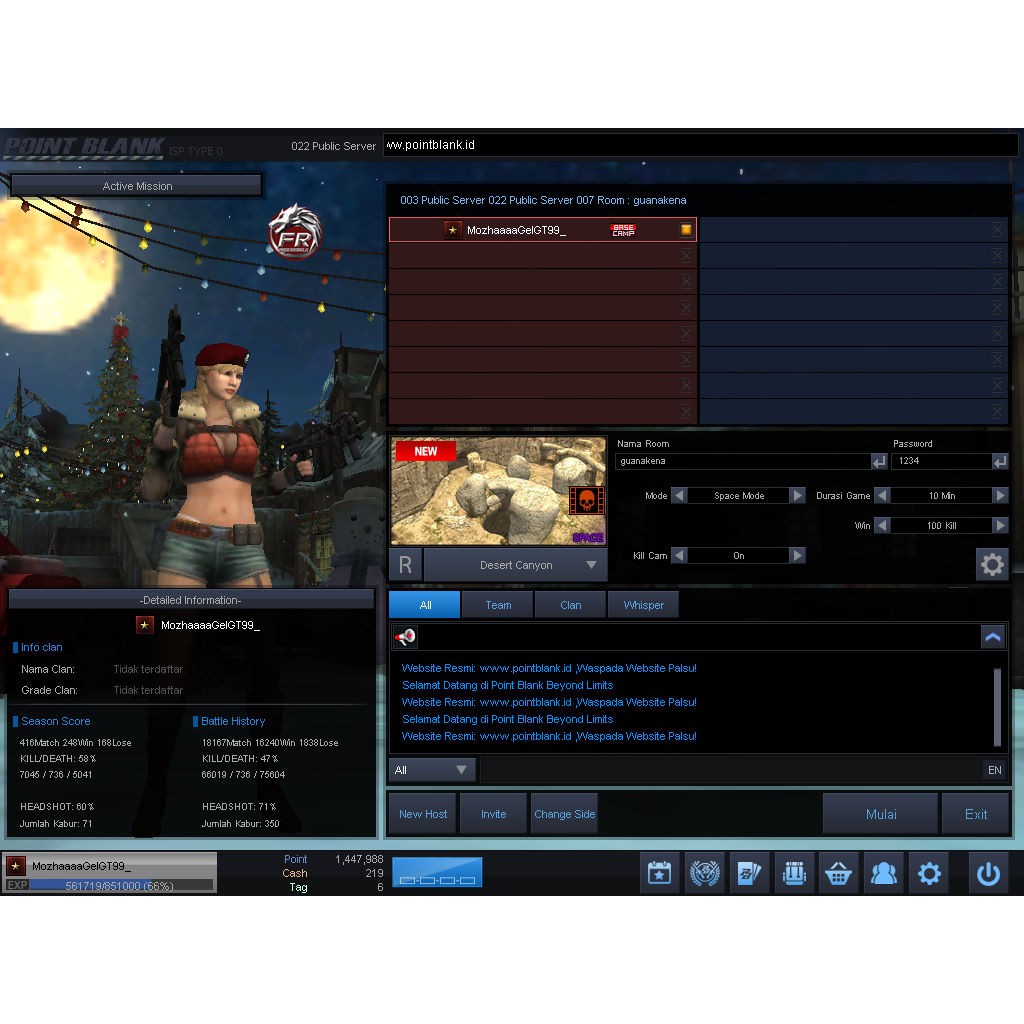The height and width of the screenshot is (1024, 1024).
Task: Open the friends community icon
Action: tap(883, 873)
